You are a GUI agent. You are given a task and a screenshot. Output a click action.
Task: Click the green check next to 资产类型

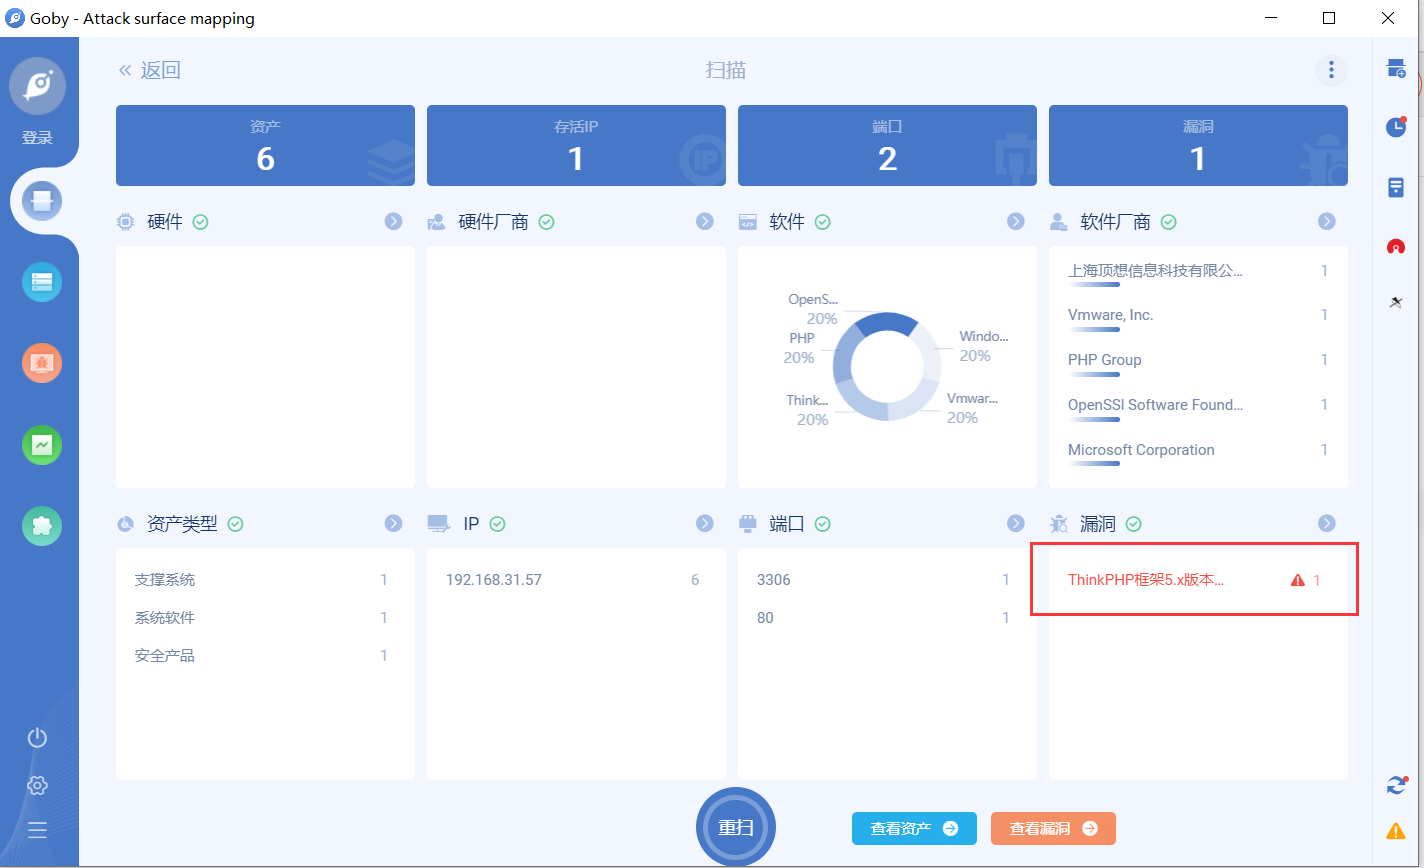[x=235, y=523]
